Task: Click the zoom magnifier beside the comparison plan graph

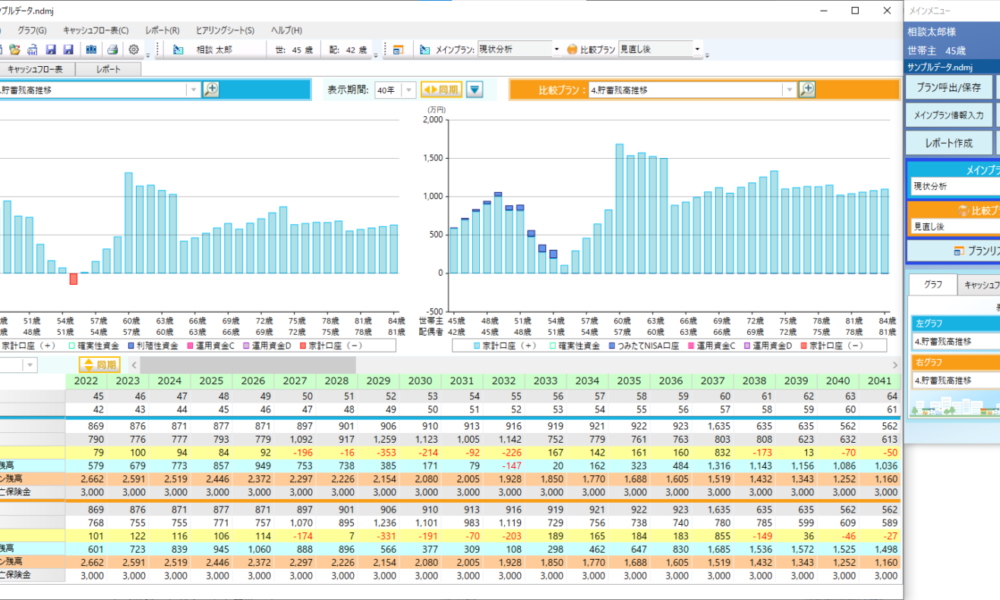Action: click(807, 89)
